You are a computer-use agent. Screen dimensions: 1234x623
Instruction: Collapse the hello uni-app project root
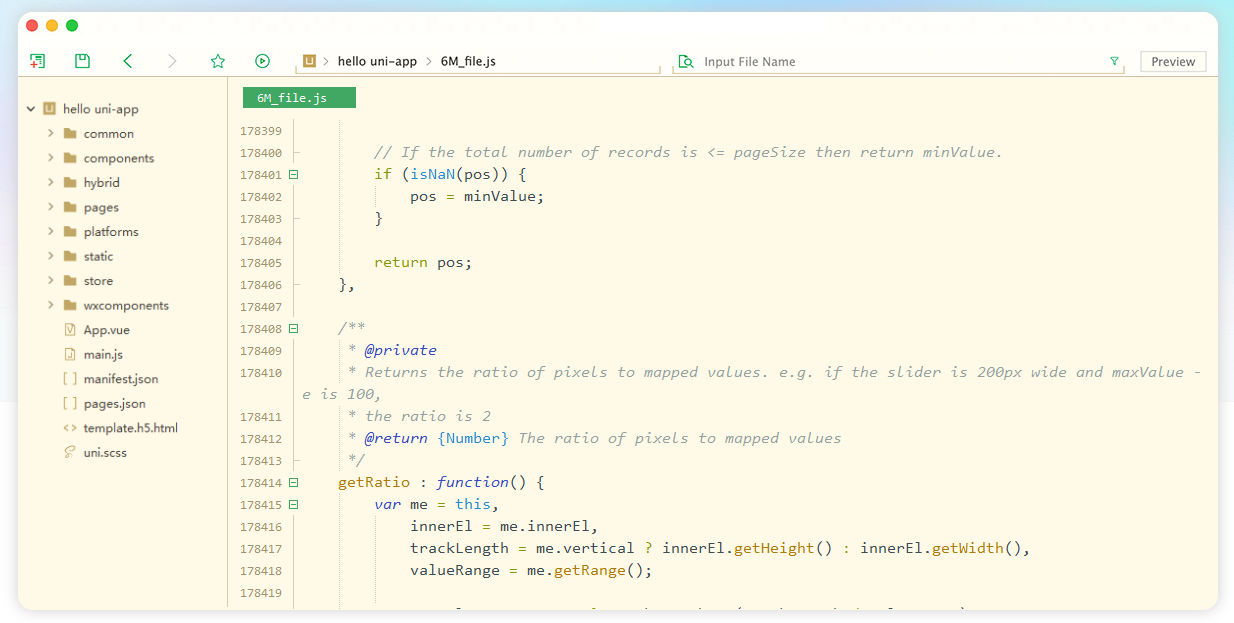click(x=31, y=109)
